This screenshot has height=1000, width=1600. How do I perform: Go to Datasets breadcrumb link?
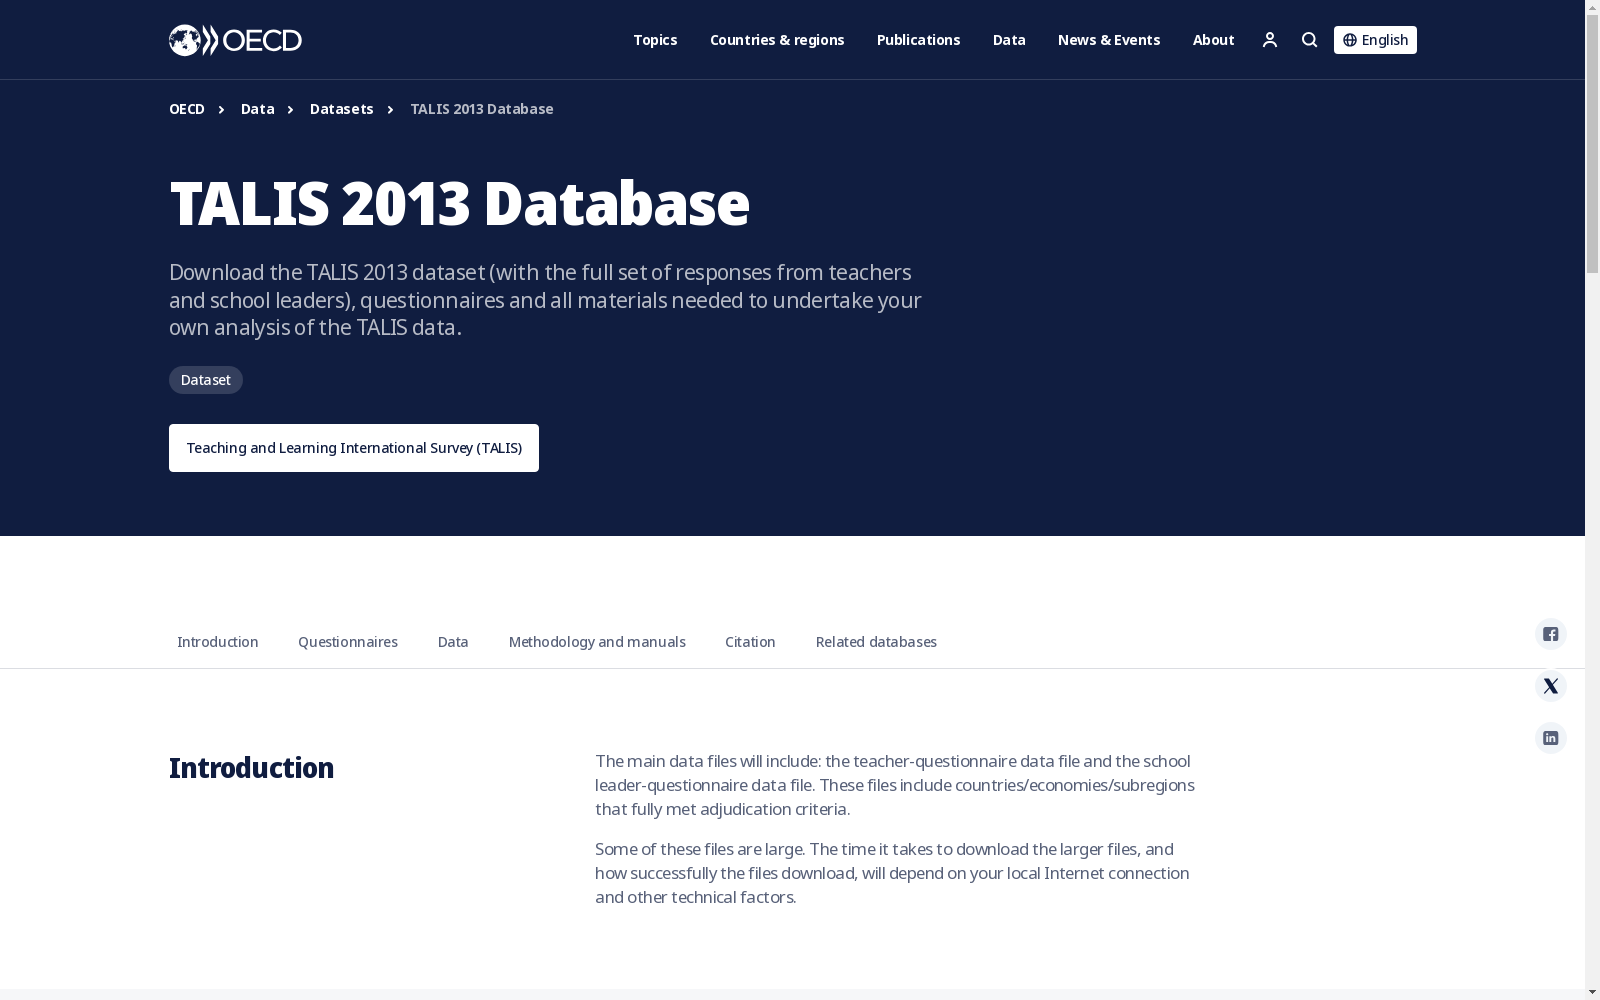[x=341, y=109]
